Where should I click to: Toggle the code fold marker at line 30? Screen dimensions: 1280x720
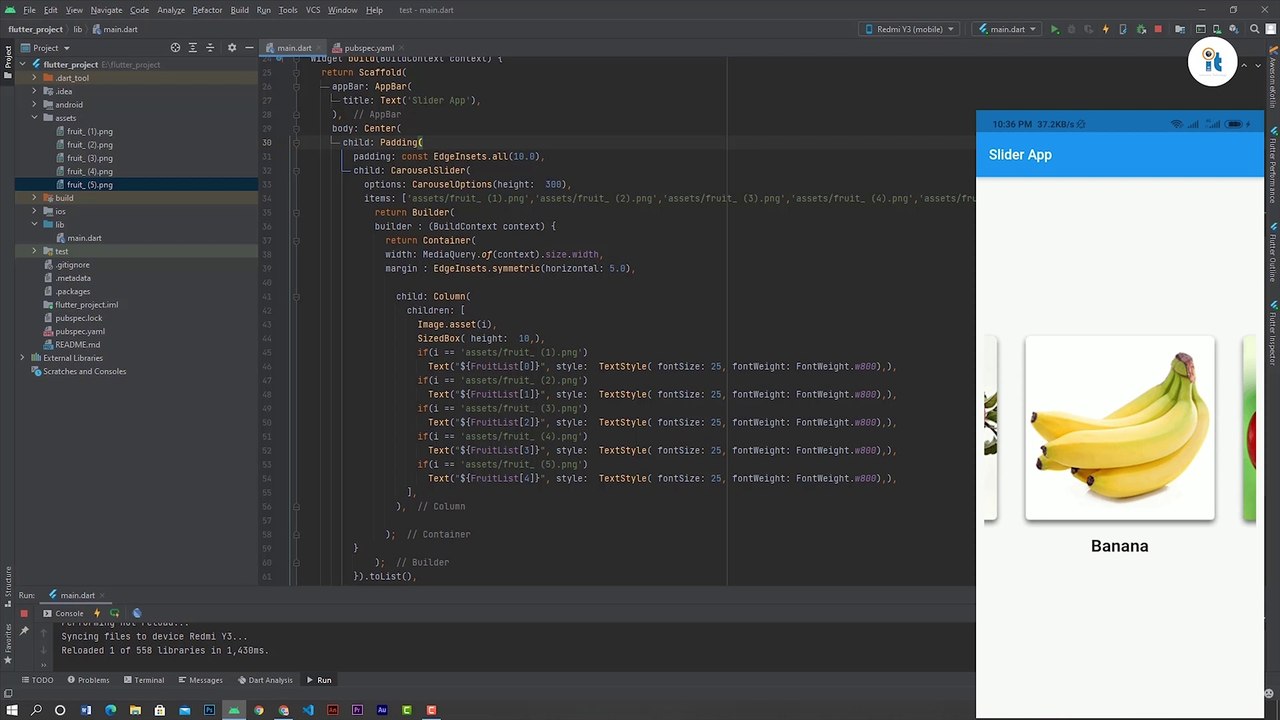(296, 143)
